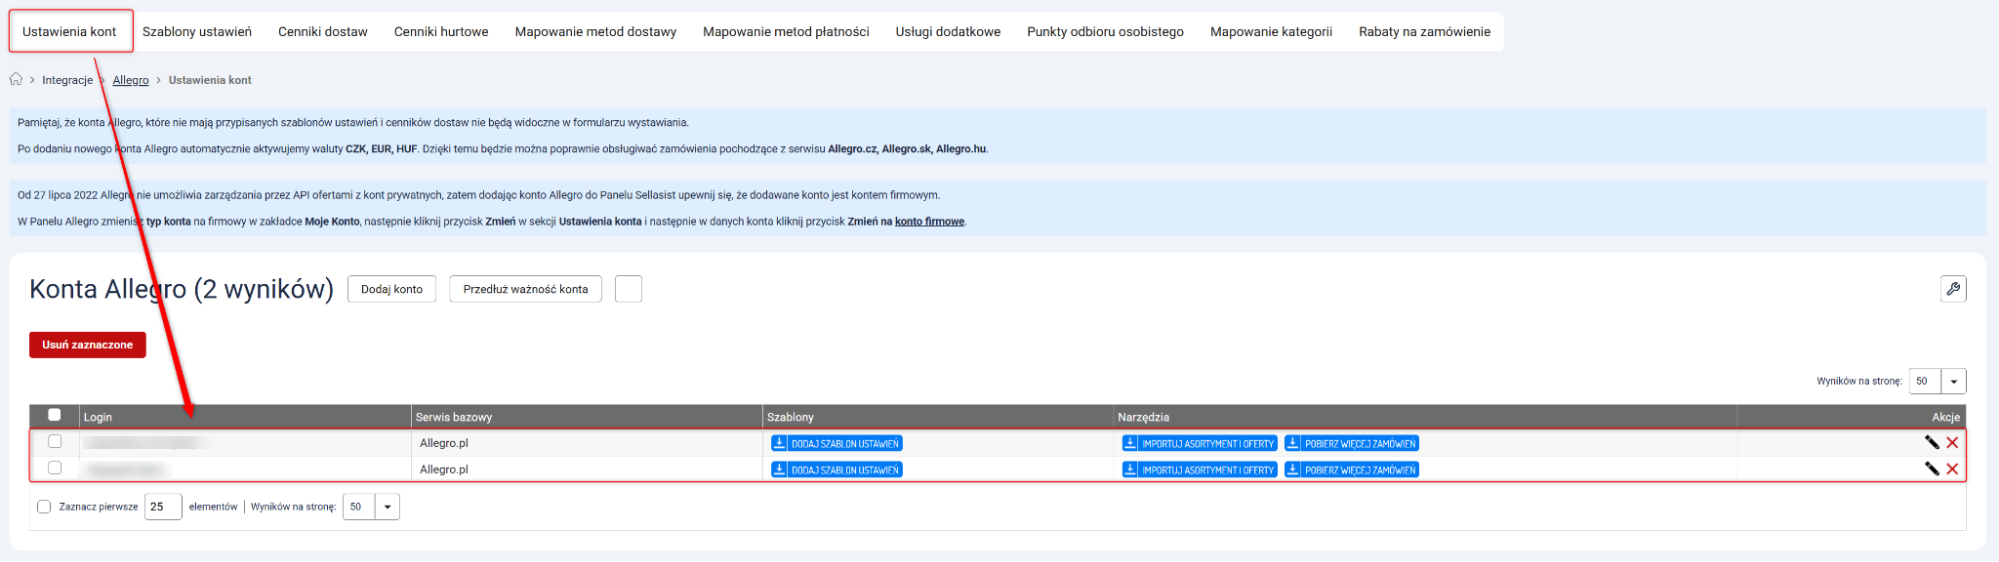Enable the 'Zaznacz pierwsze' checkbox
The image size is (1999, 562).
pos(44,507)
